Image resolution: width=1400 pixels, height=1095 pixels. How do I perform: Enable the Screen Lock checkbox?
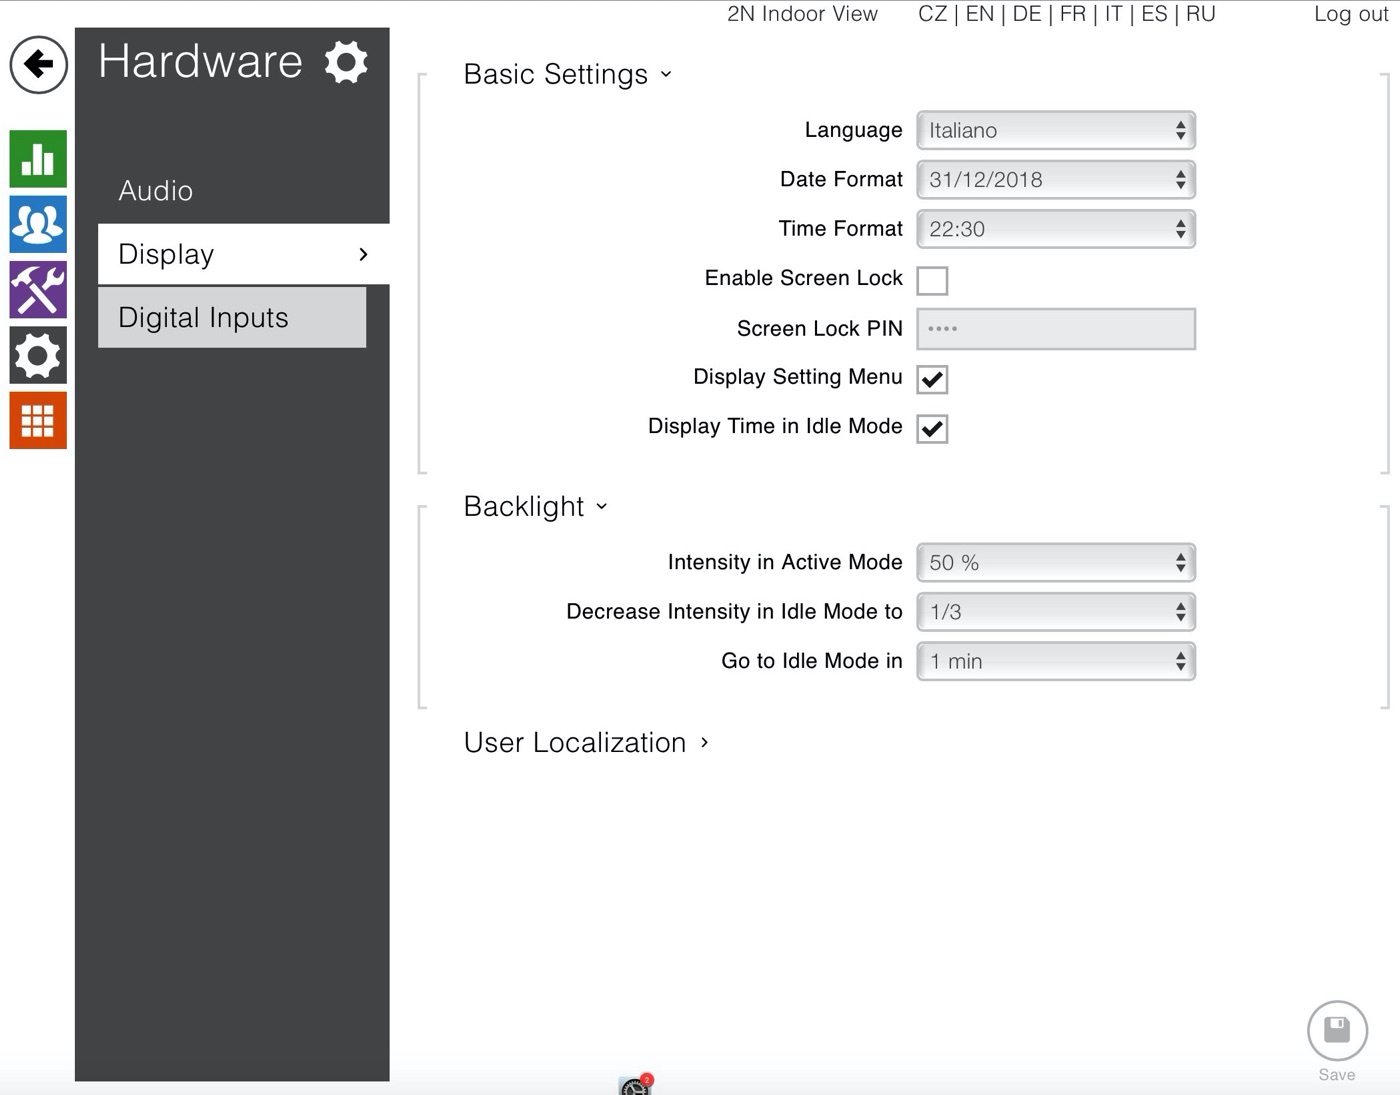(x=932, y=280)
